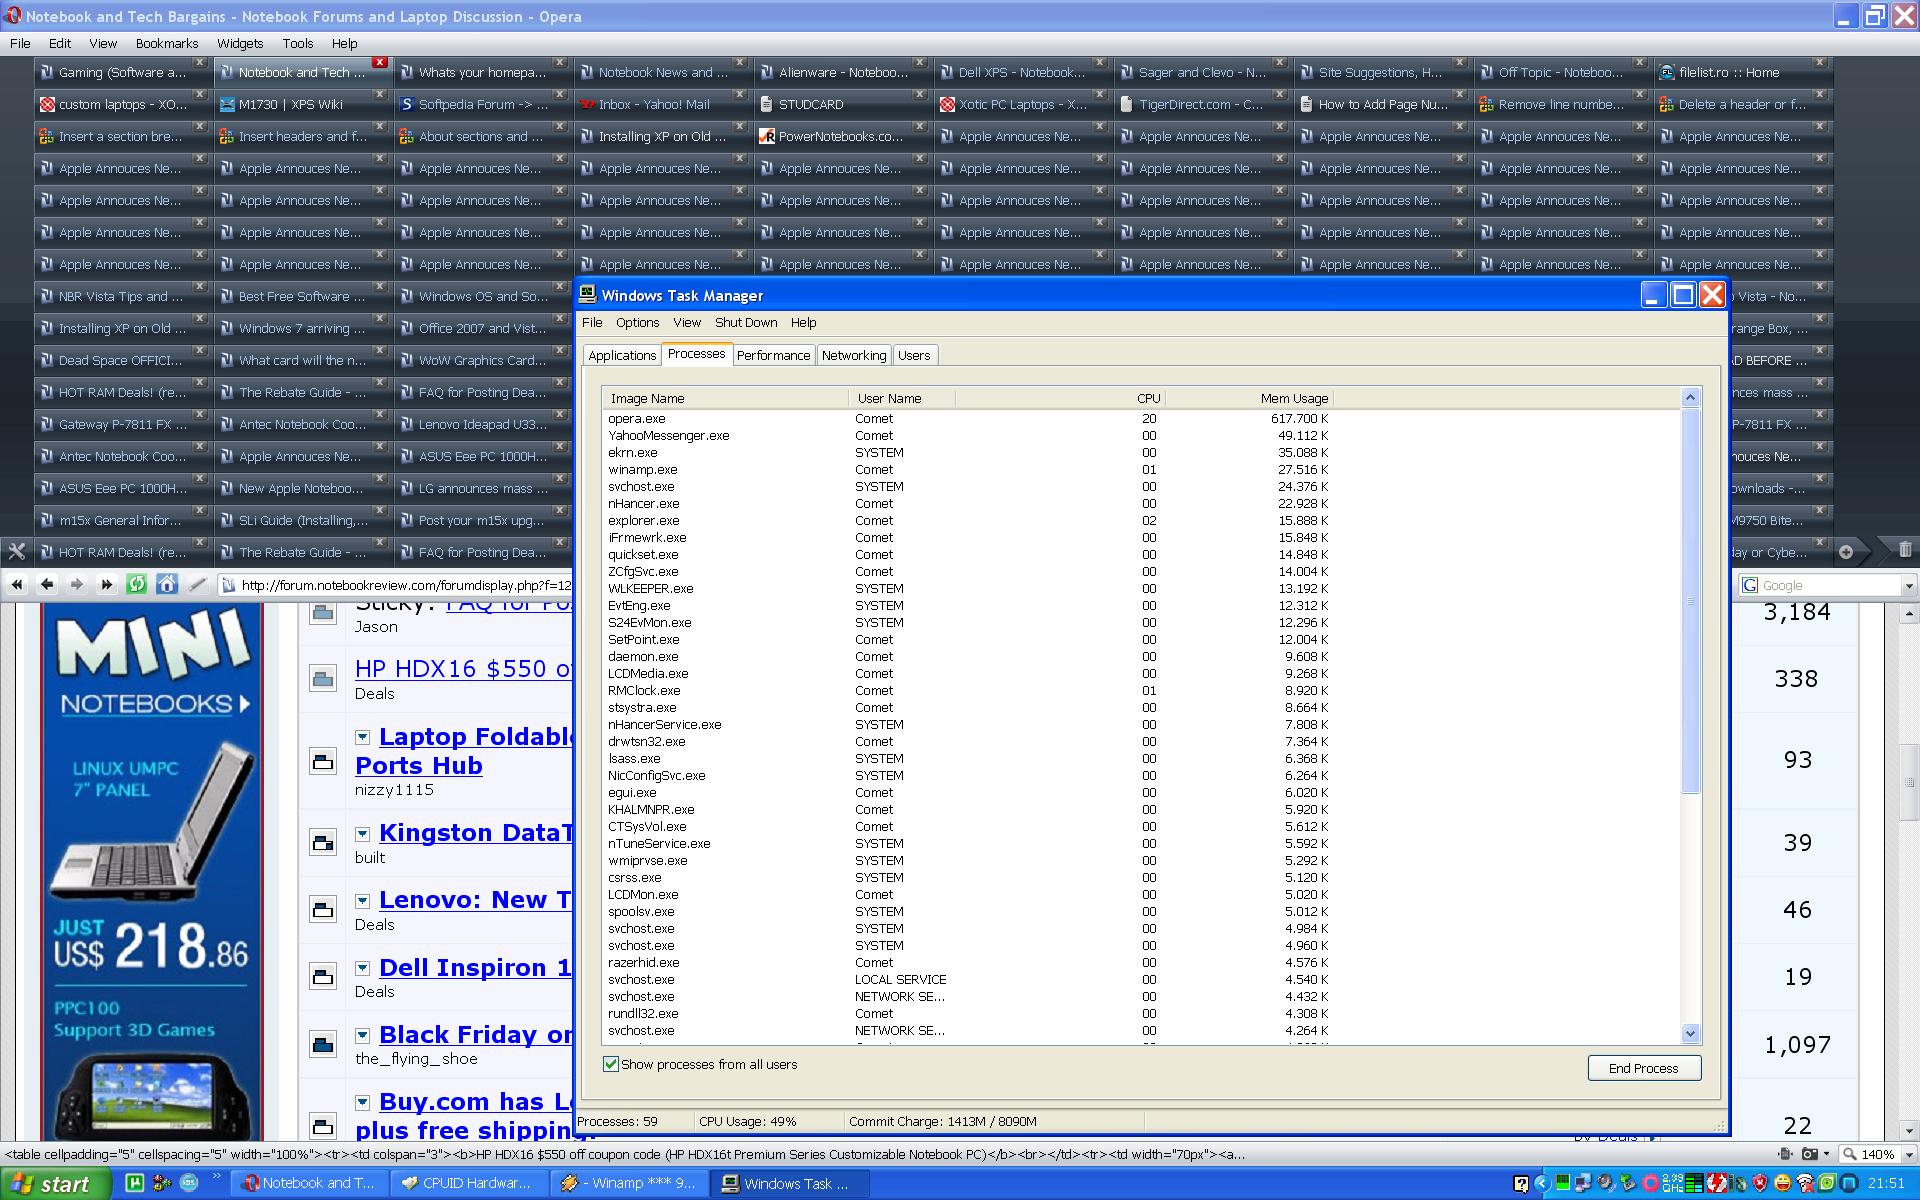Switch to Applications tab in Task Manager
Viewport: 1920px width, 1200px height.
coord(622,355)
